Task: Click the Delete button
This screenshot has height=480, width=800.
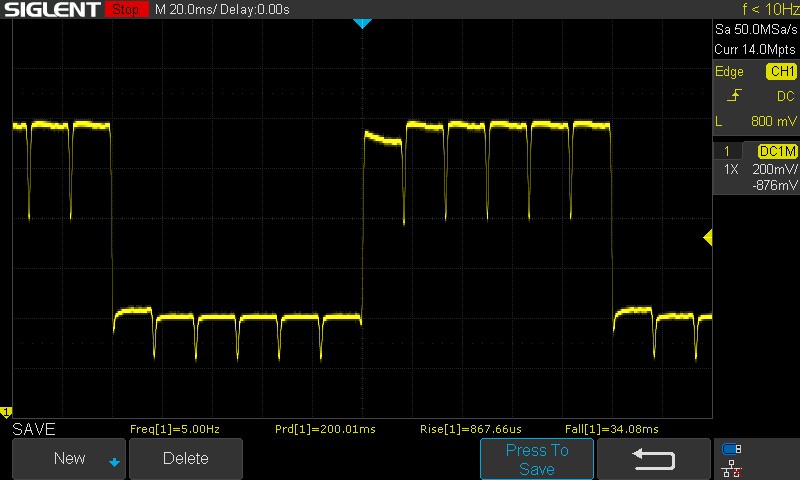Action: click(186, 458)
